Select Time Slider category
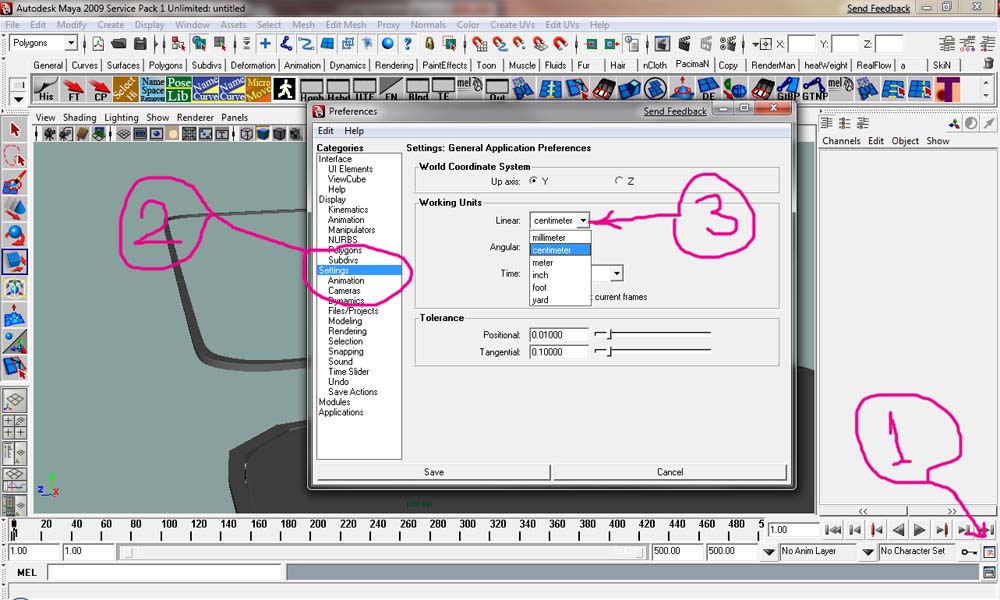The width and height of the screenshot is (1000, 600). point(348,372)
